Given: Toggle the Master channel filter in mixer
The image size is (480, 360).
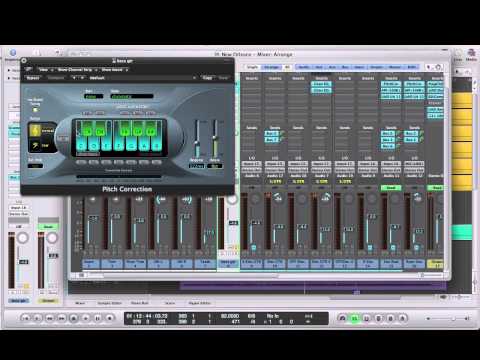Looking at the screenshot, I should coord(394,67).
